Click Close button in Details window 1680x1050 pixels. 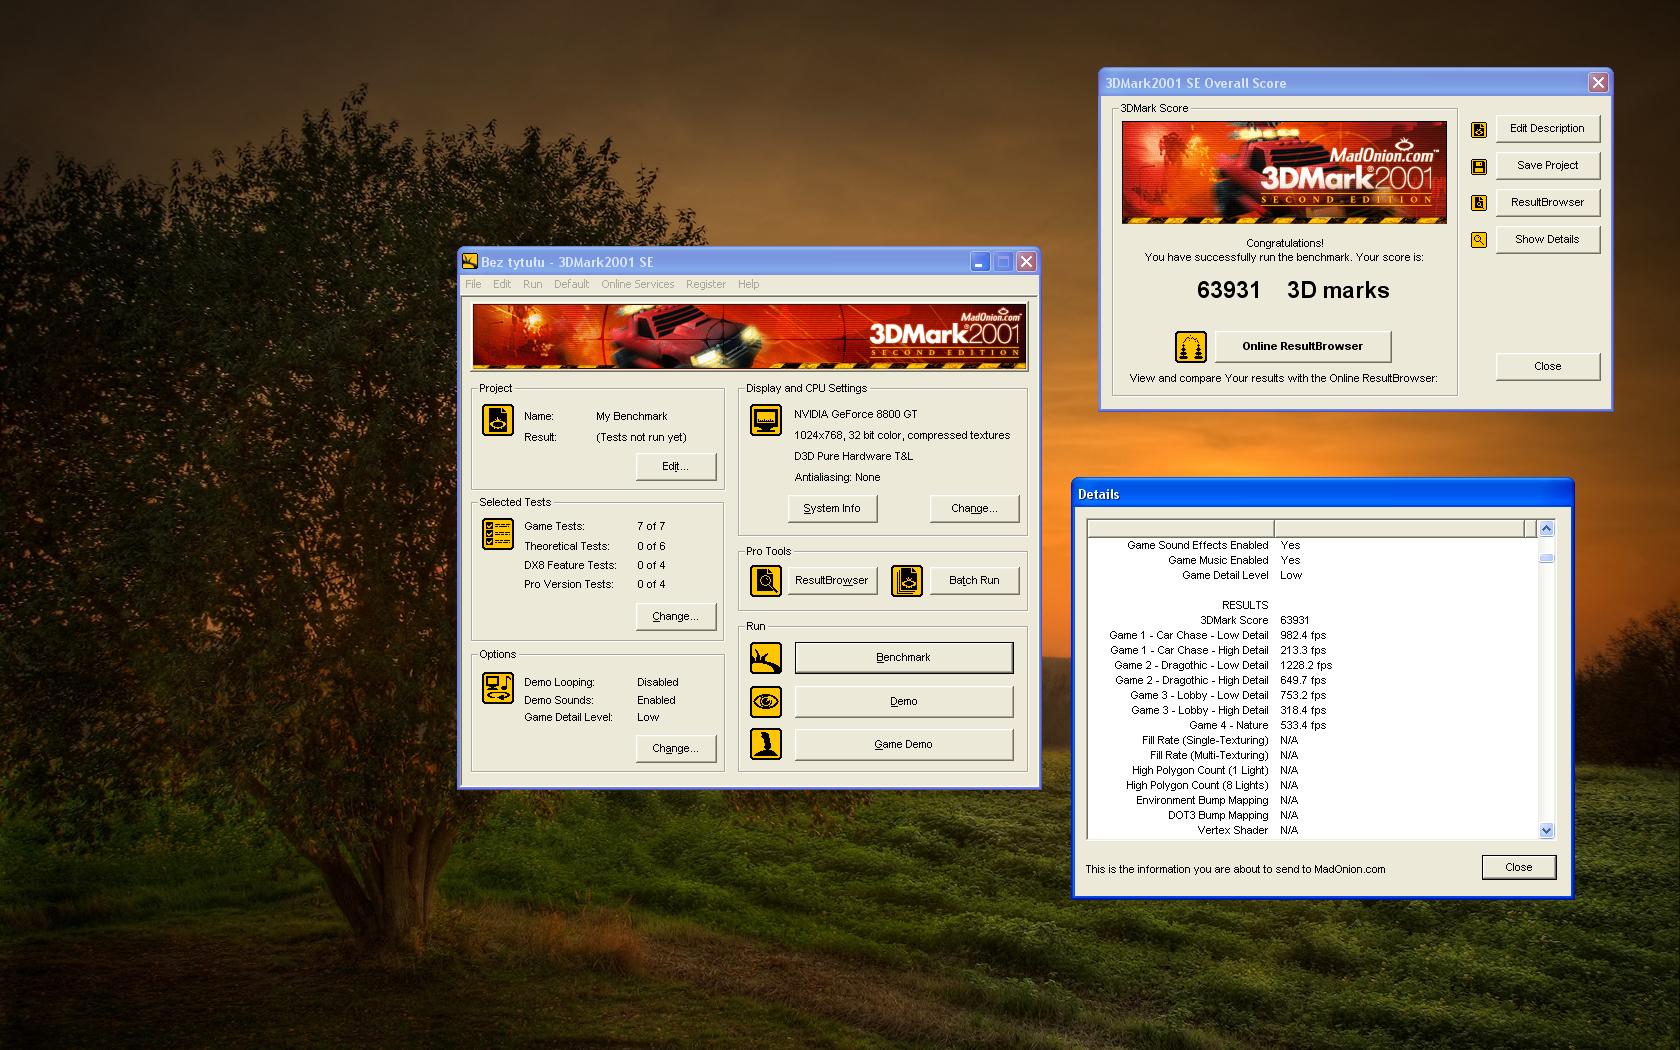(1519, 868)
